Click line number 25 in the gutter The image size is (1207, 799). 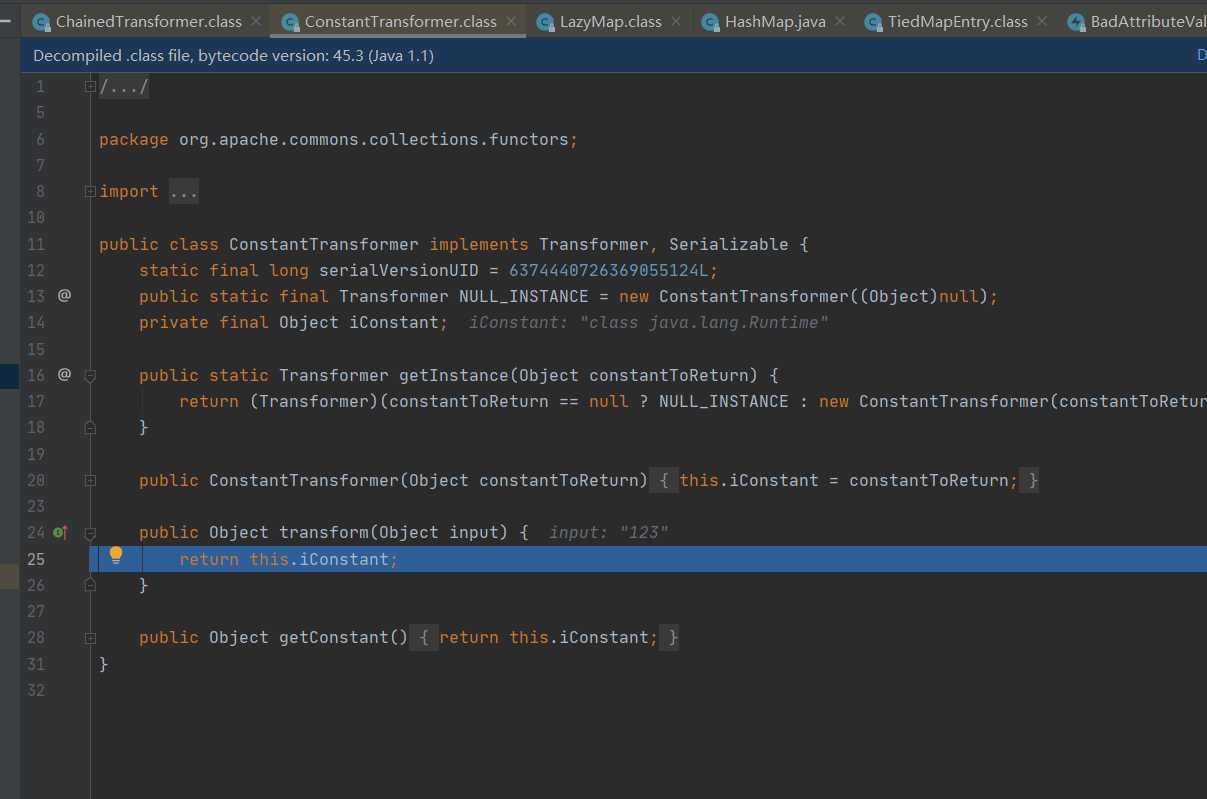36,559
